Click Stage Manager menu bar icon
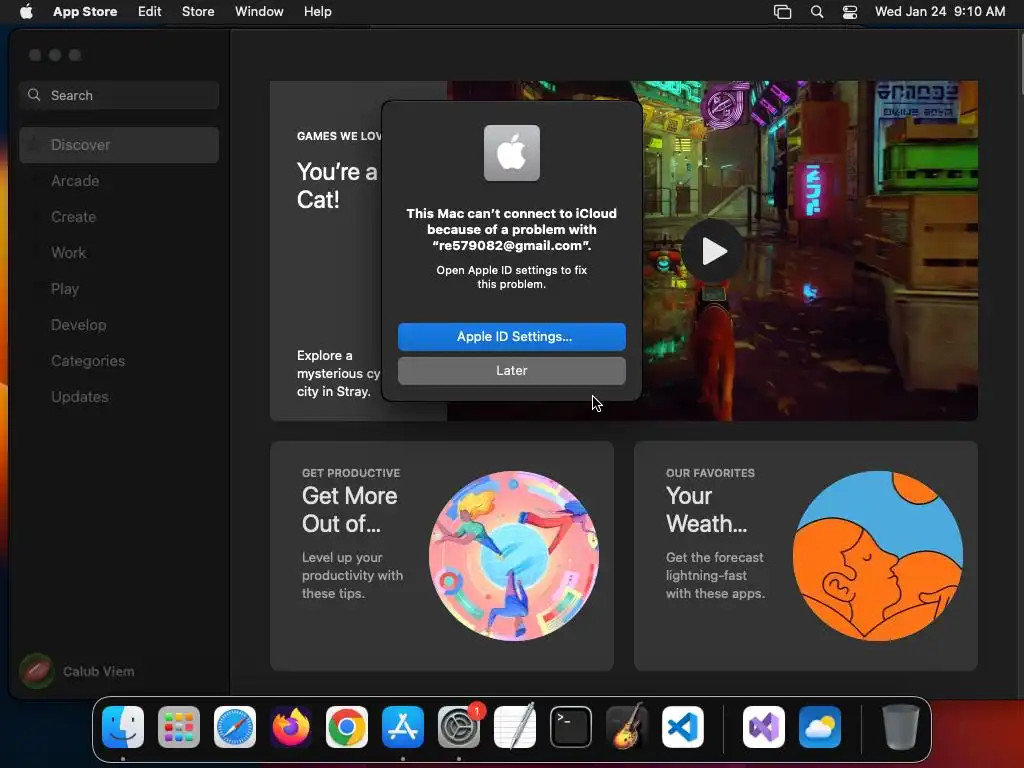The width and height of the screenshot is (1024, 768). [x=782, y=12]
